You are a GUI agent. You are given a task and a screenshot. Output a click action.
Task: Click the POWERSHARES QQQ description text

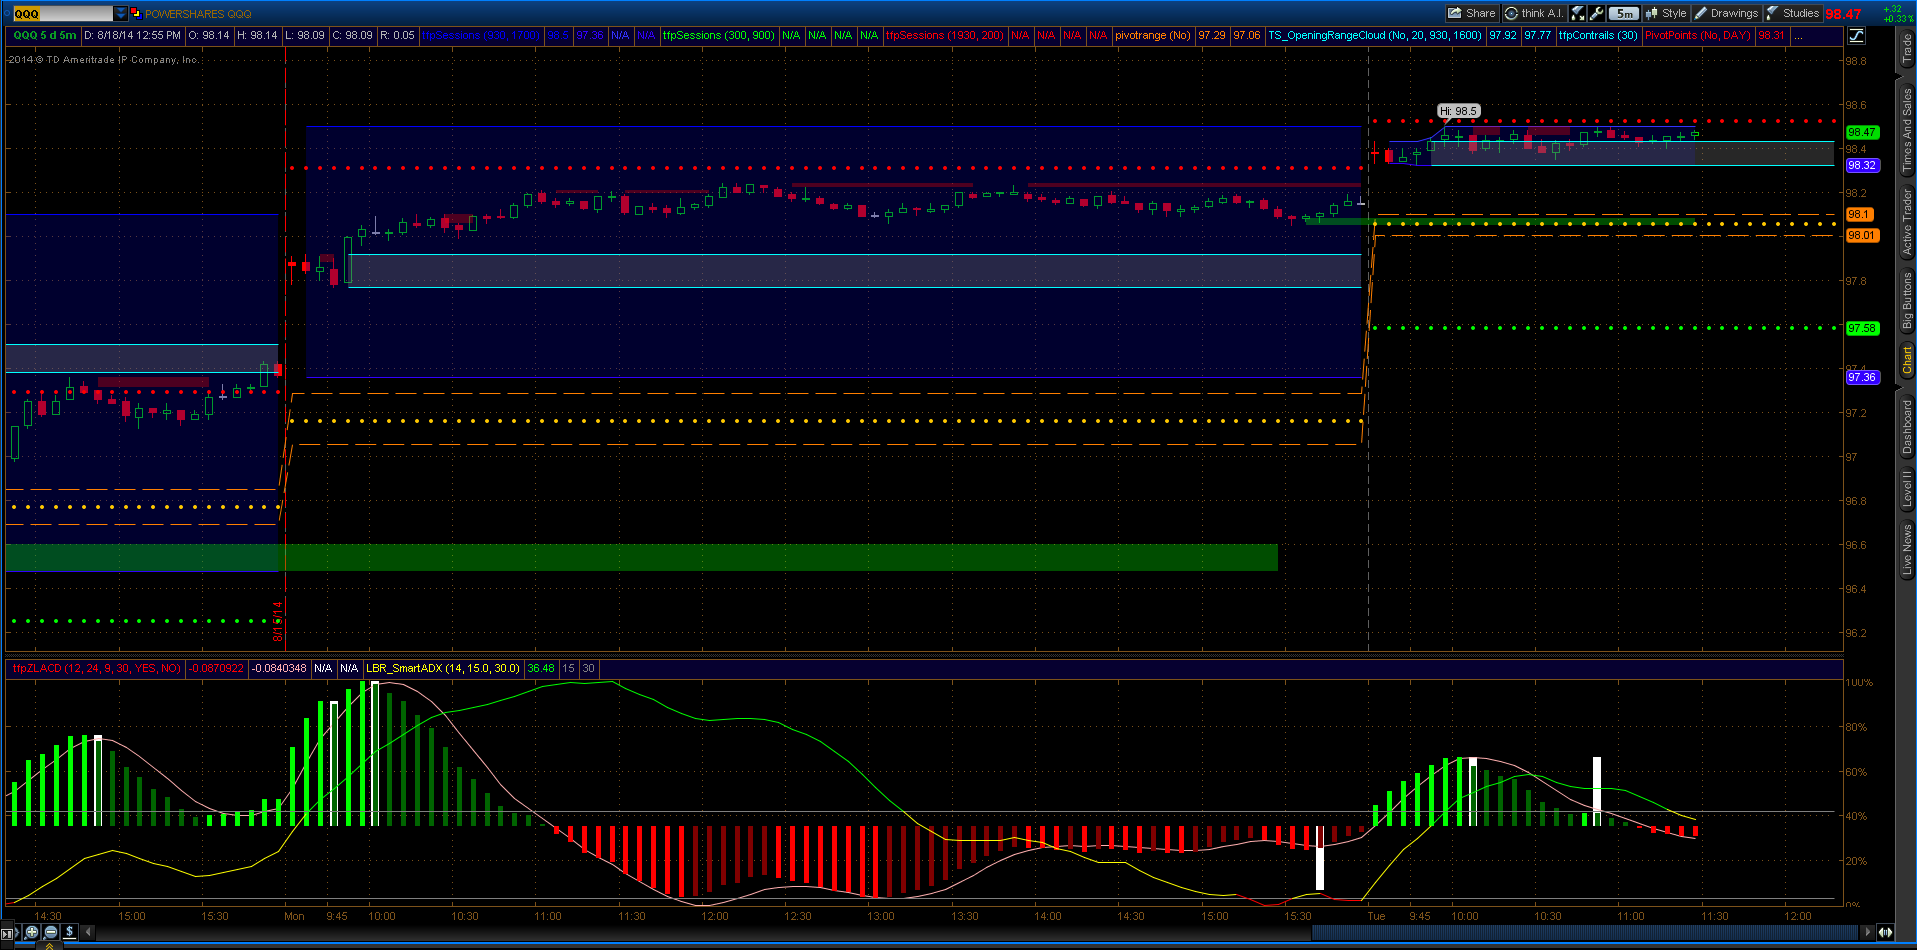point(198,14)
